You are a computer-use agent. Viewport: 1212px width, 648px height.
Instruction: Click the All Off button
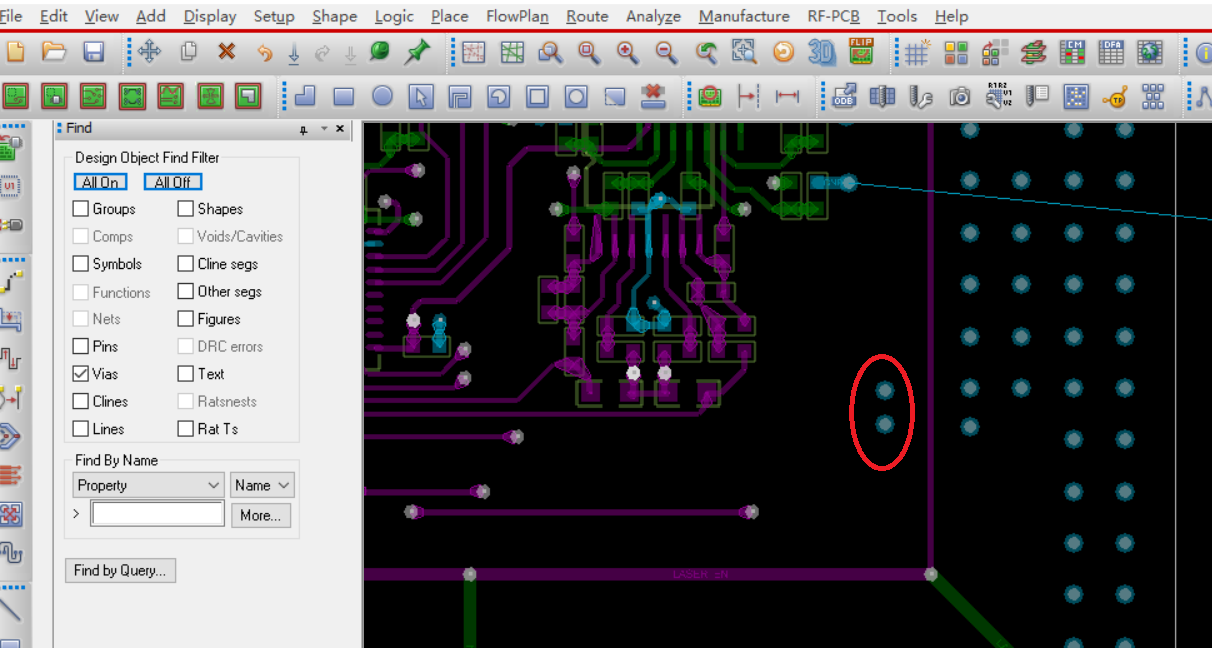[x=173, y=182]
